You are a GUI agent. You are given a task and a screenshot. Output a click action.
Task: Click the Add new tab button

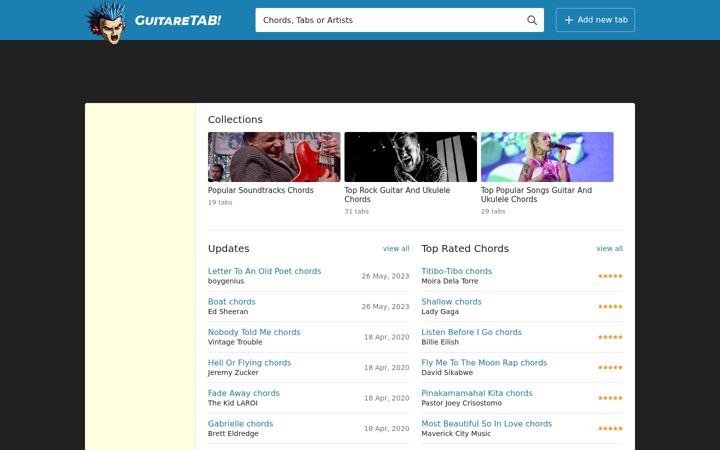tap(595, 20)
